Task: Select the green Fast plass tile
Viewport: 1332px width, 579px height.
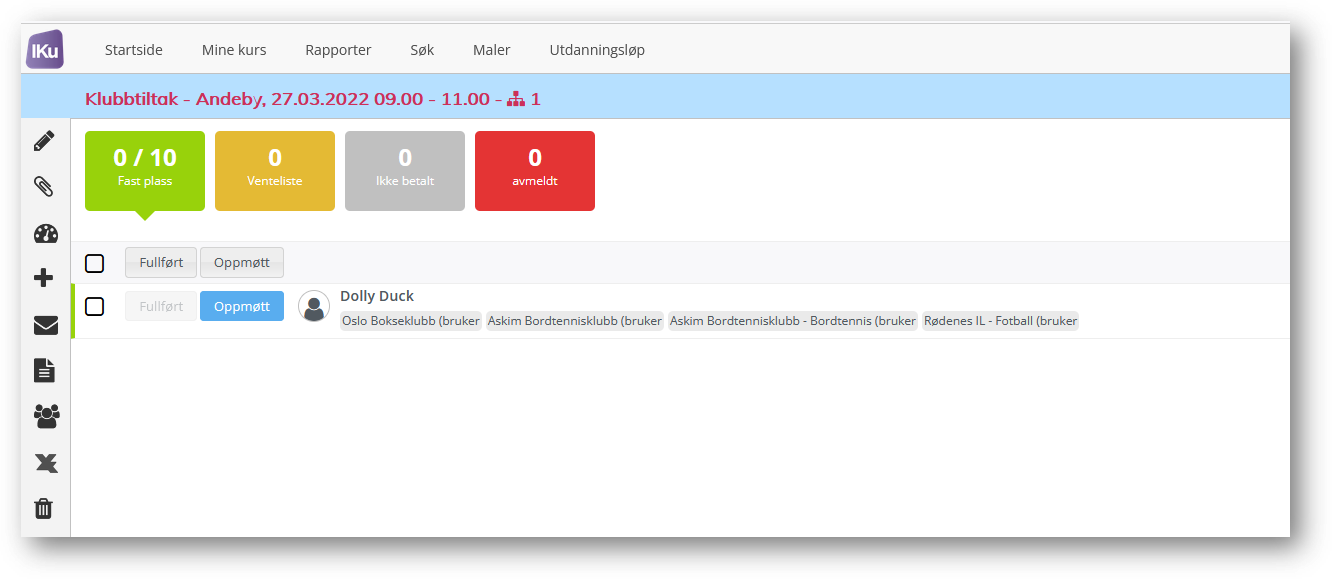Action: coord(145,171)
